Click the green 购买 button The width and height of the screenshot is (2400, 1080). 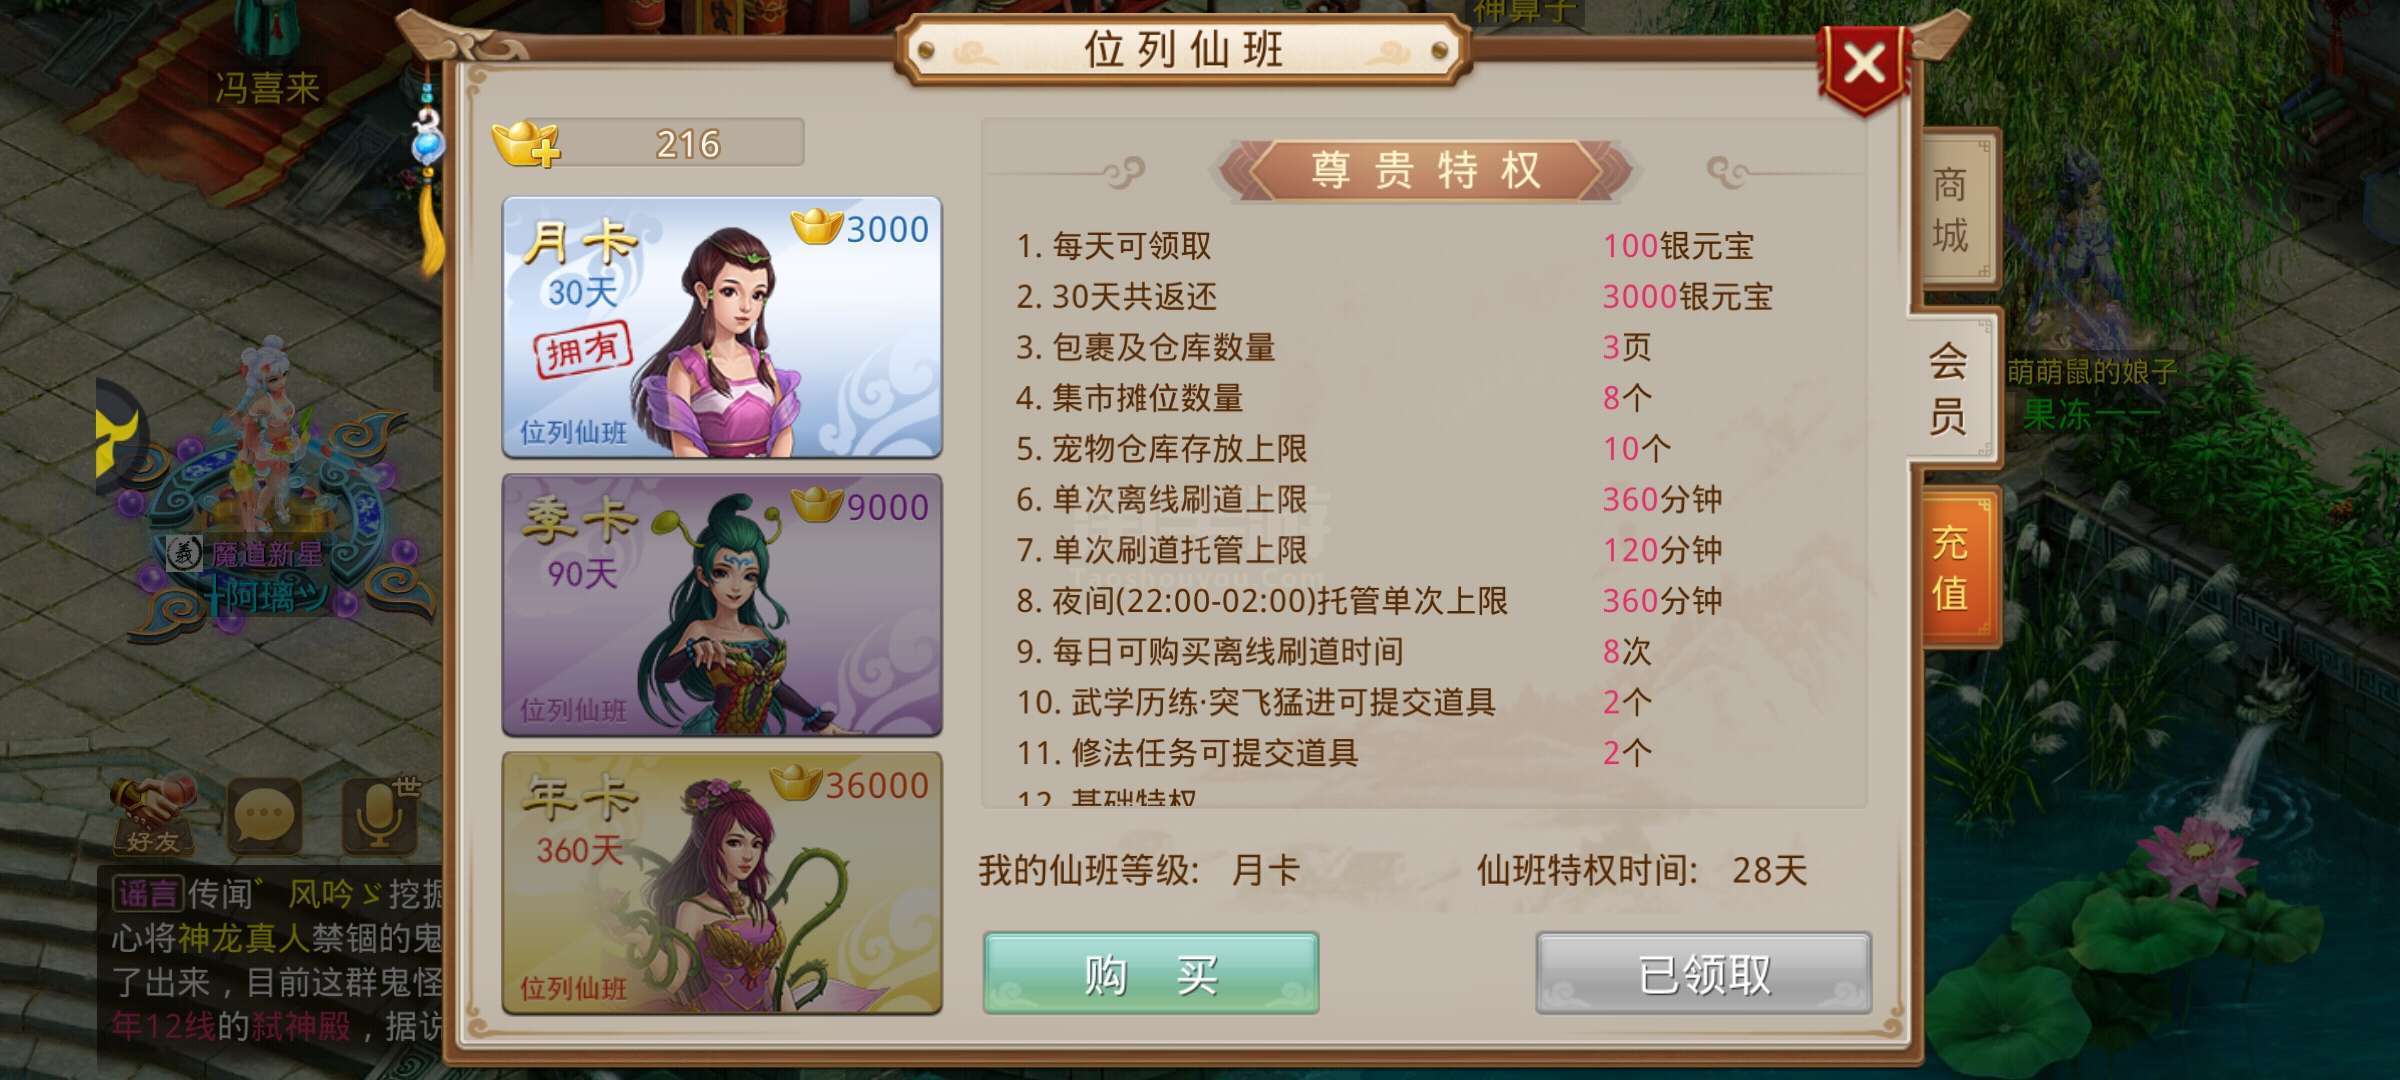click(x=1151, y=973)
